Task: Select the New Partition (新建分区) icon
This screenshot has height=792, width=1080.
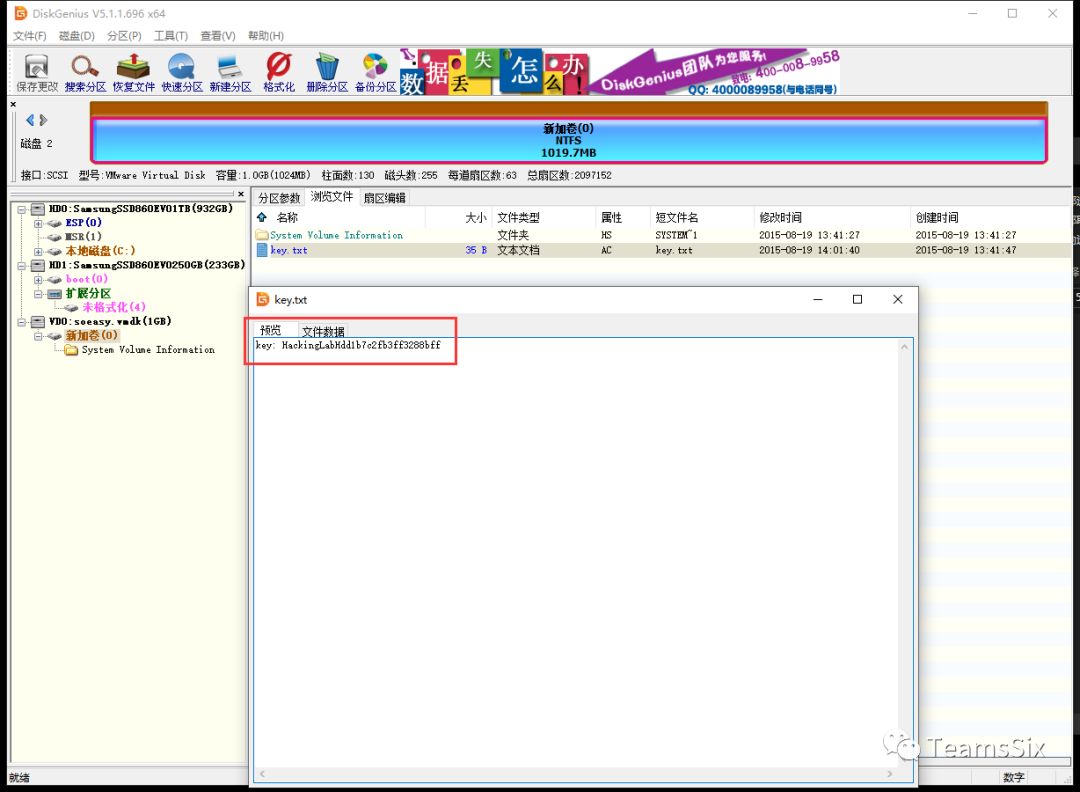Action: pos(230,72)
